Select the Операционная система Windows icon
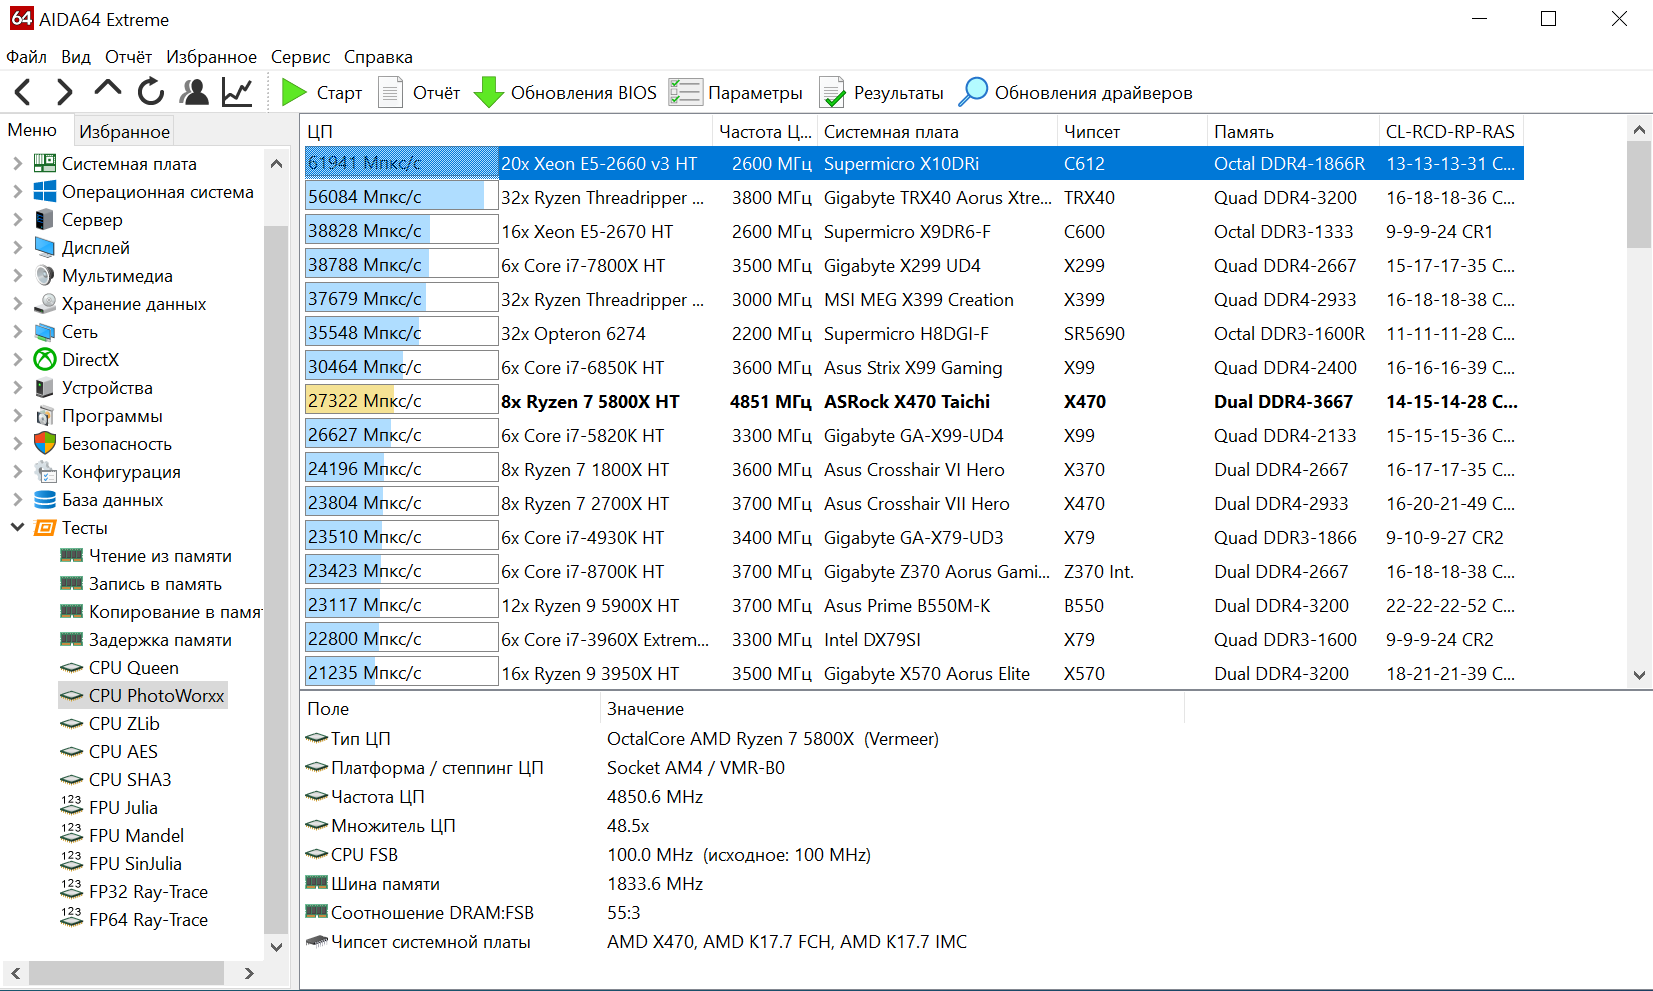This screenshot has width=1653, height=991. coord(45,191)
